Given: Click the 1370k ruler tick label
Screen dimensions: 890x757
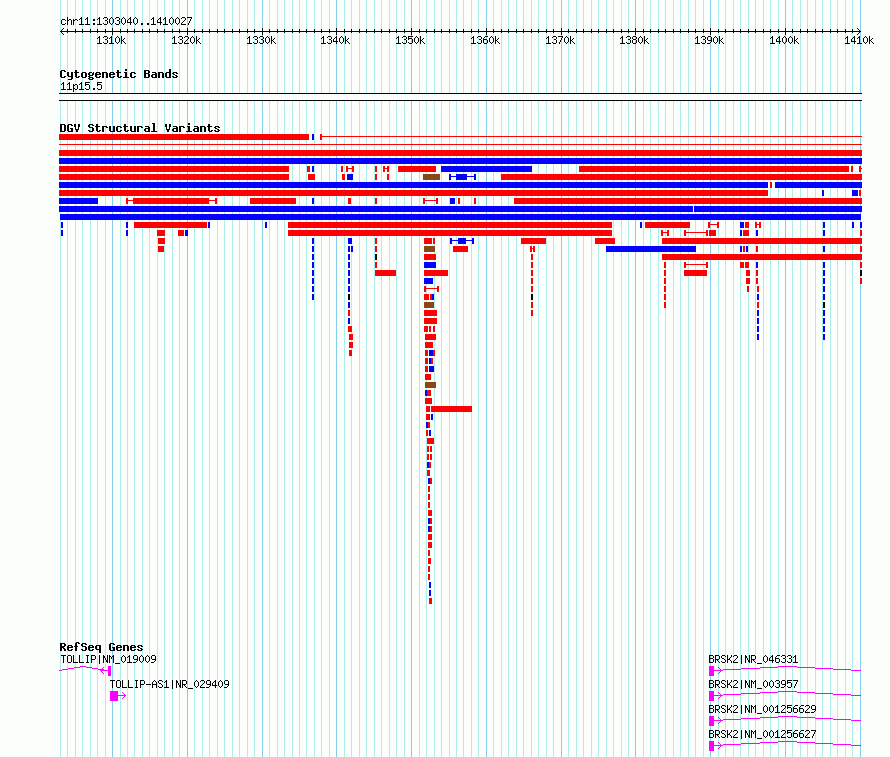Looking at the screenshot, I should pyautogui.click(x=560, y=40).
